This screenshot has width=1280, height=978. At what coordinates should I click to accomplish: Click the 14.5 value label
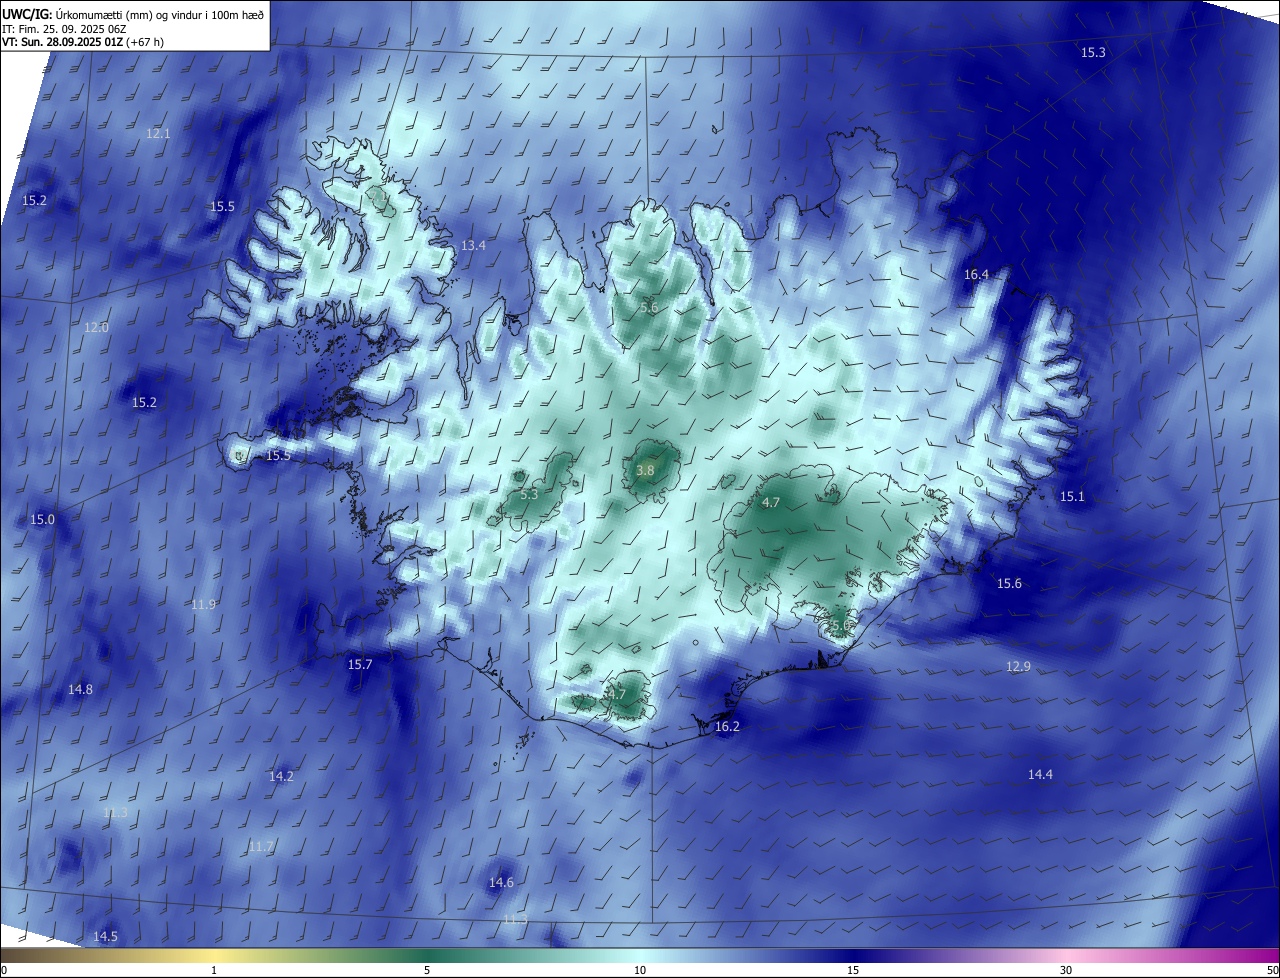click(x=105, y=936)
